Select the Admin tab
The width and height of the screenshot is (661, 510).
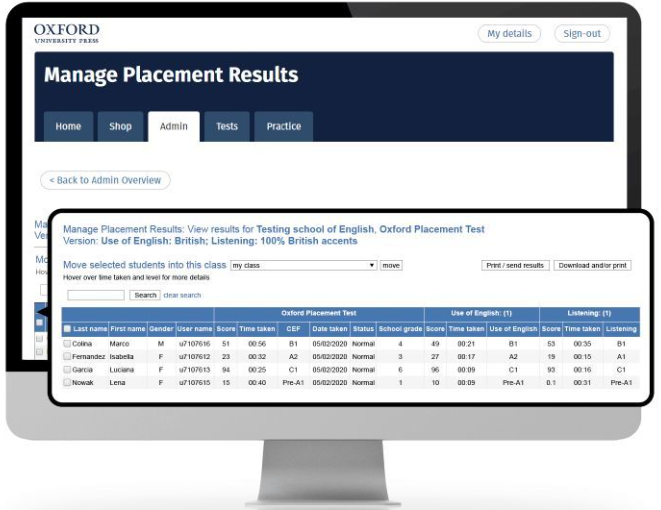[x=174, y=126]
